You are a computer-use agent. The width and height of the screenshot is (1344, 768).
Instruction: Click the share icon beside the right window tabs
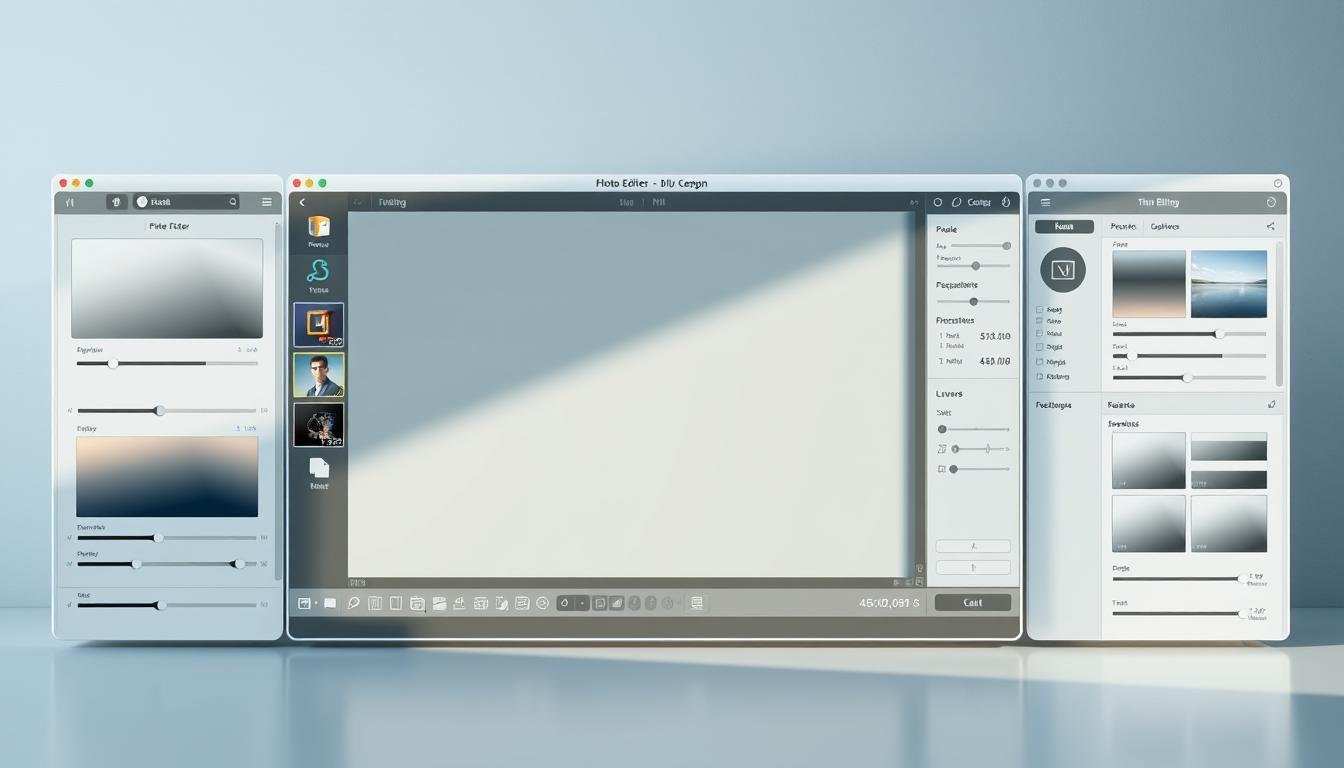coord(1271,227)
